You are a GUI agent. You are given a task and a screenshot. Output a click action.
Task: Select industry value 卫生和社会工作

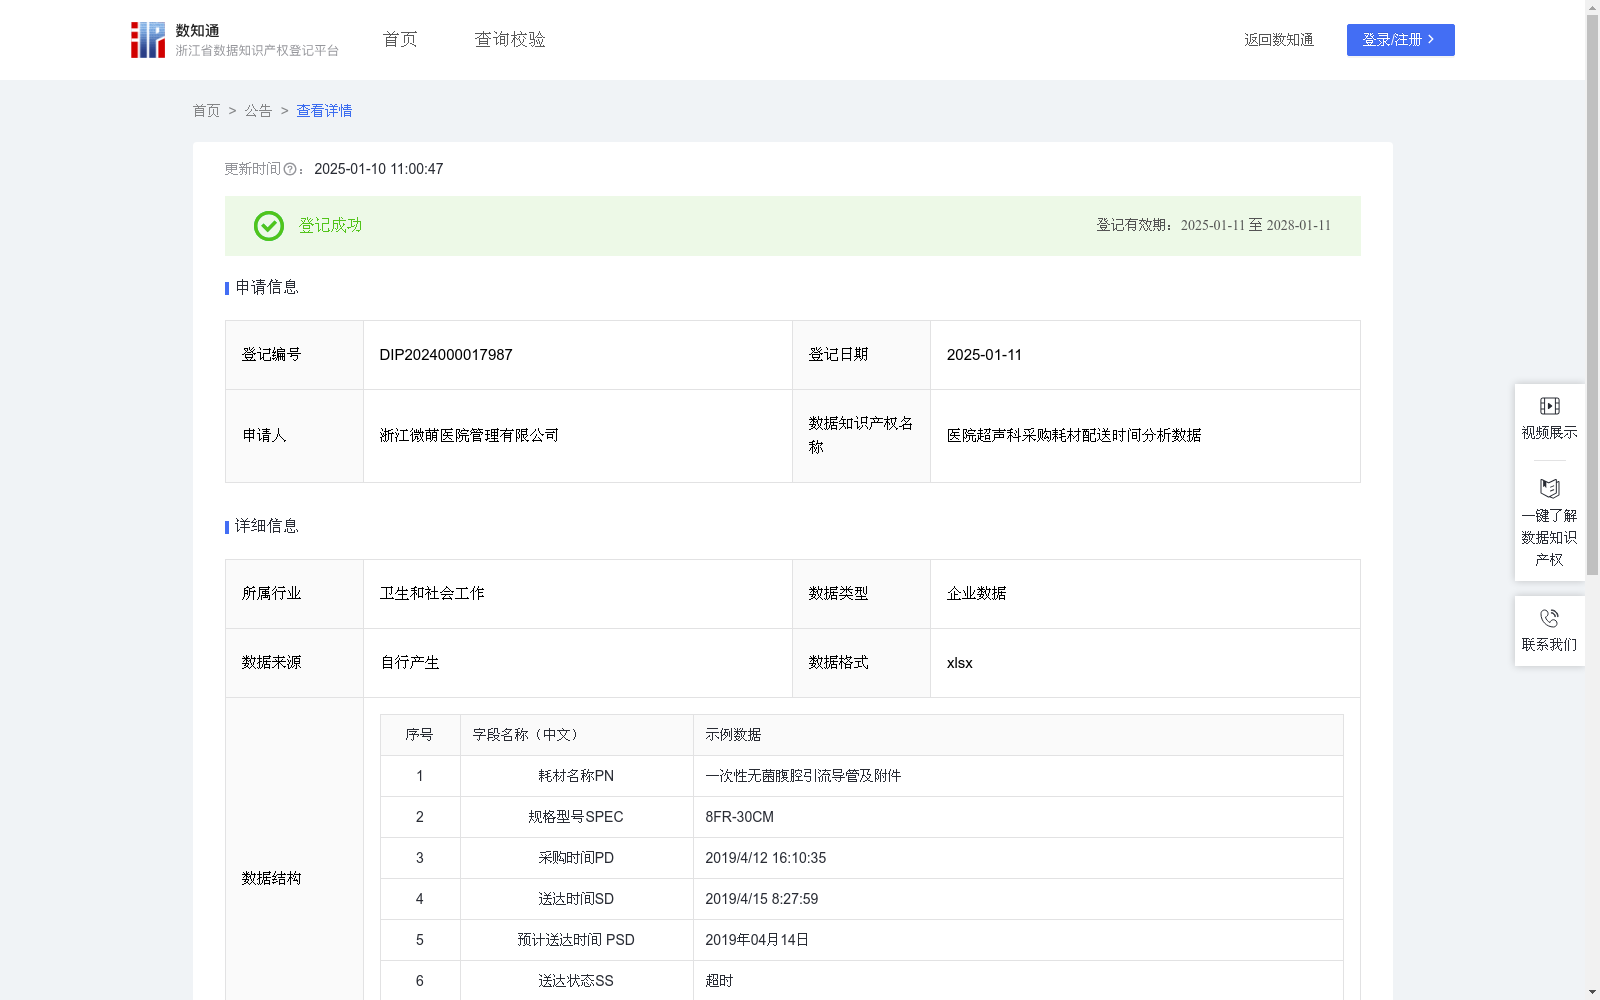(x=432, y=594)
